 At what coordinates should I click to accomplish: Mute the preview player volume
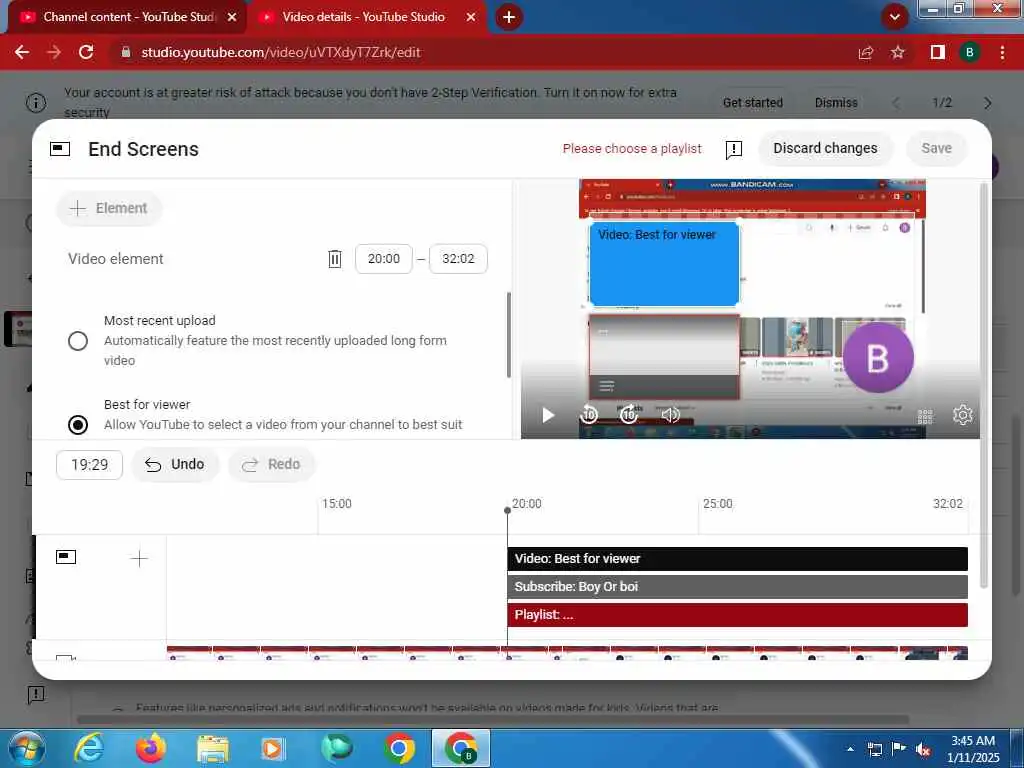pyautogui.click(x=670, y=415)
